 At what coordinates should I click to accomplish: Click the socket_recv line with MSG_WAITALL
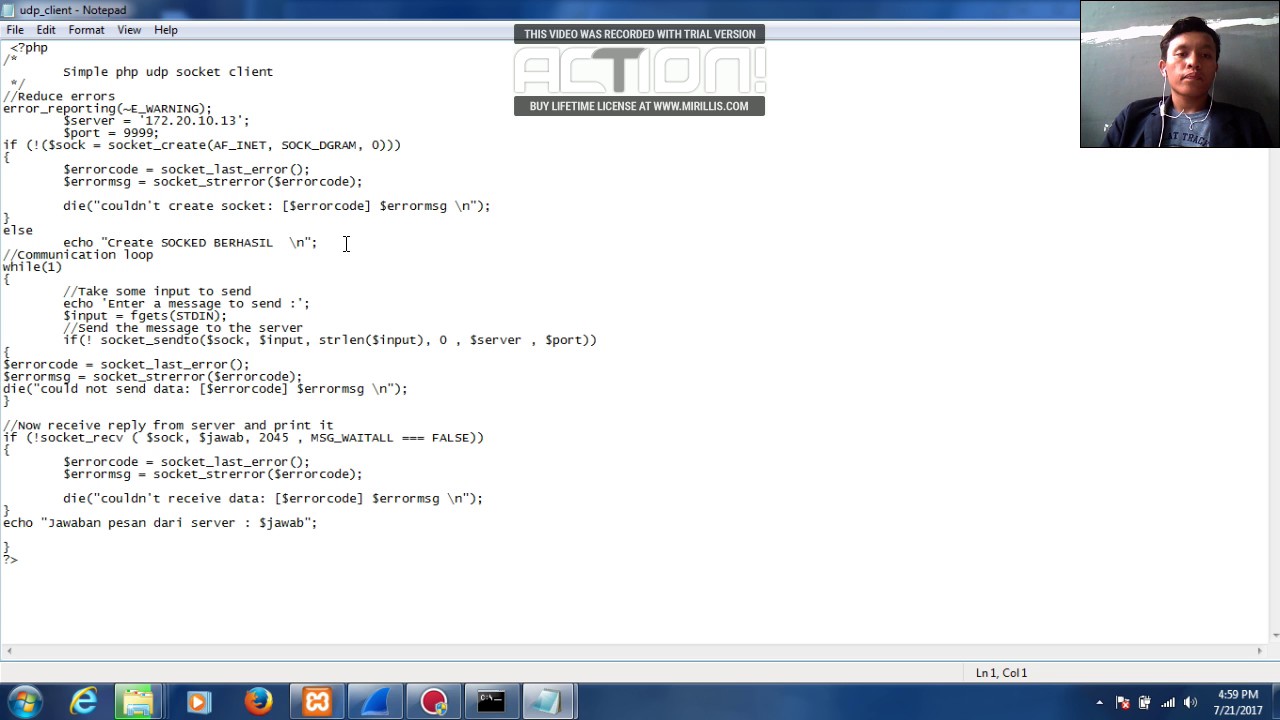243,437
